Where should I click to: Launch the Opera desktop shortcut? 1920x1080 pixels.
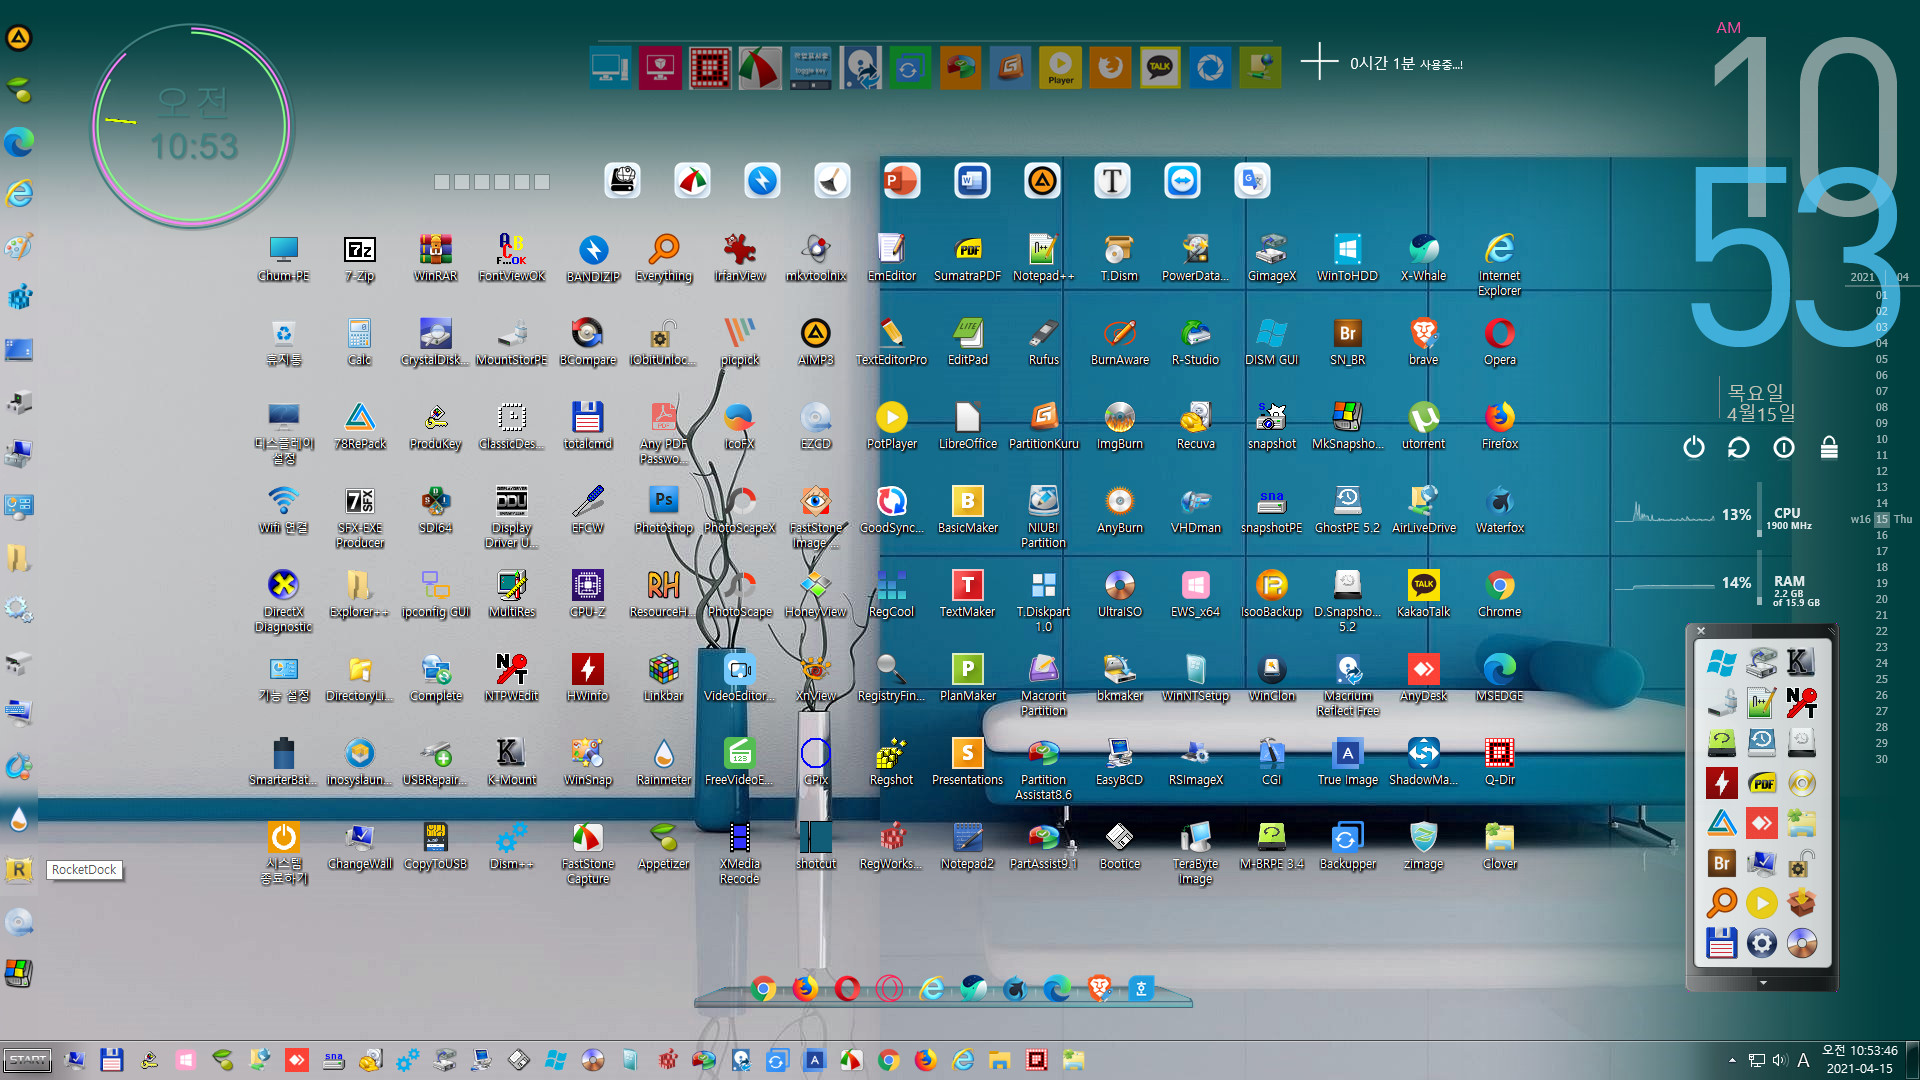(x=1499, y=341)
